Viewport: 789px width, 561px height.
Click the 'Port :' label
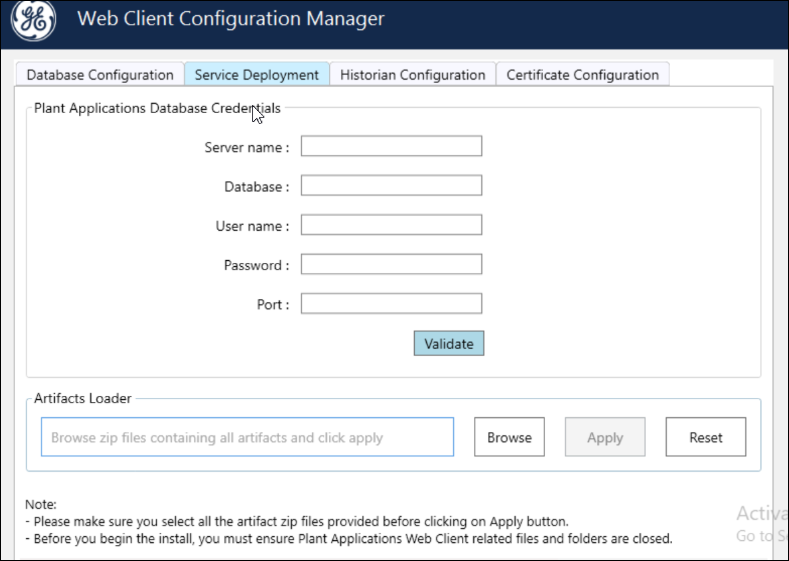click(273, 304)
